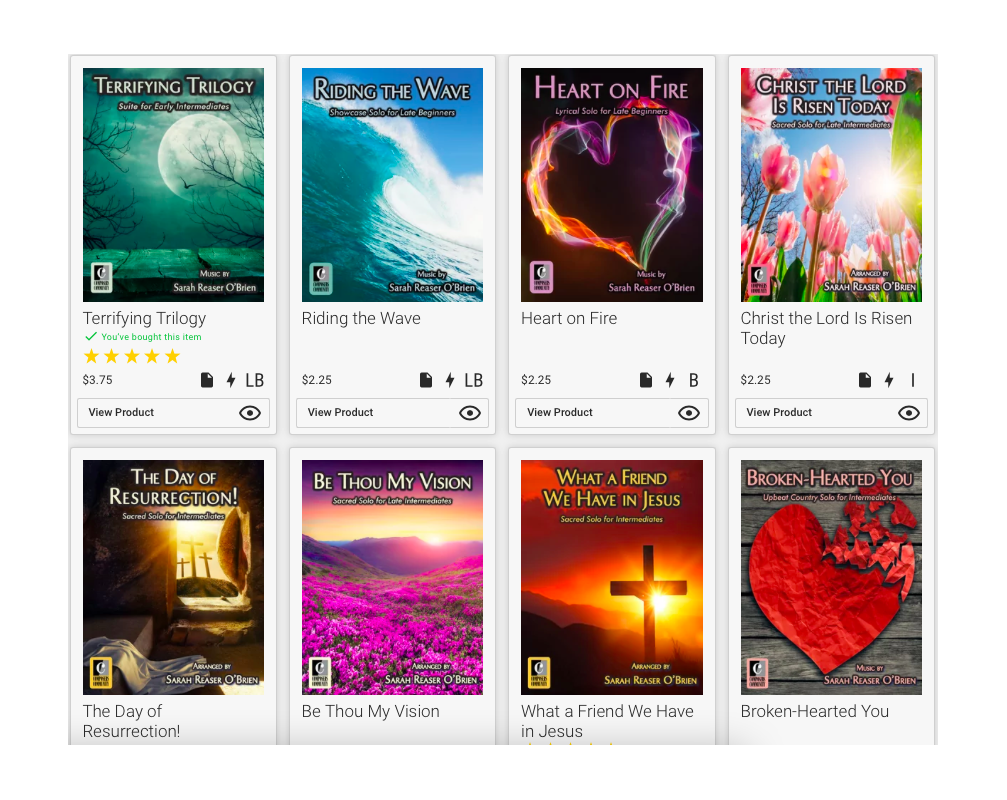
Task: Open the Terrifying Trilogy title link
Action: pyautogui.click(x=144, y=318)
